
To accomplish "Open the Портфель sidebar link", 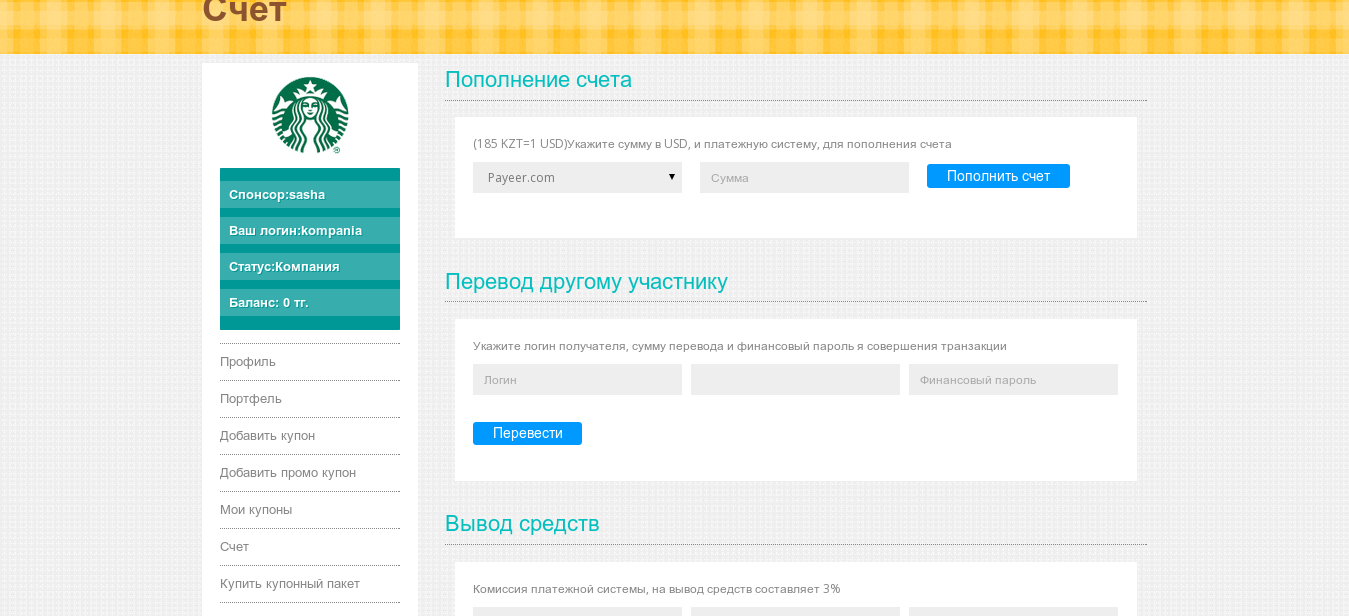I will click(251, 399).
